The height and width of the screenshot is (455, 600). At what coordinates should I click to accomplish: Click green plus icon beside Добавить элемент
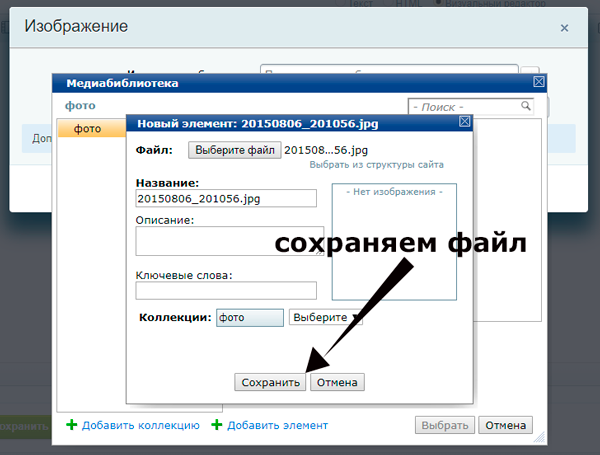point(217,424)
